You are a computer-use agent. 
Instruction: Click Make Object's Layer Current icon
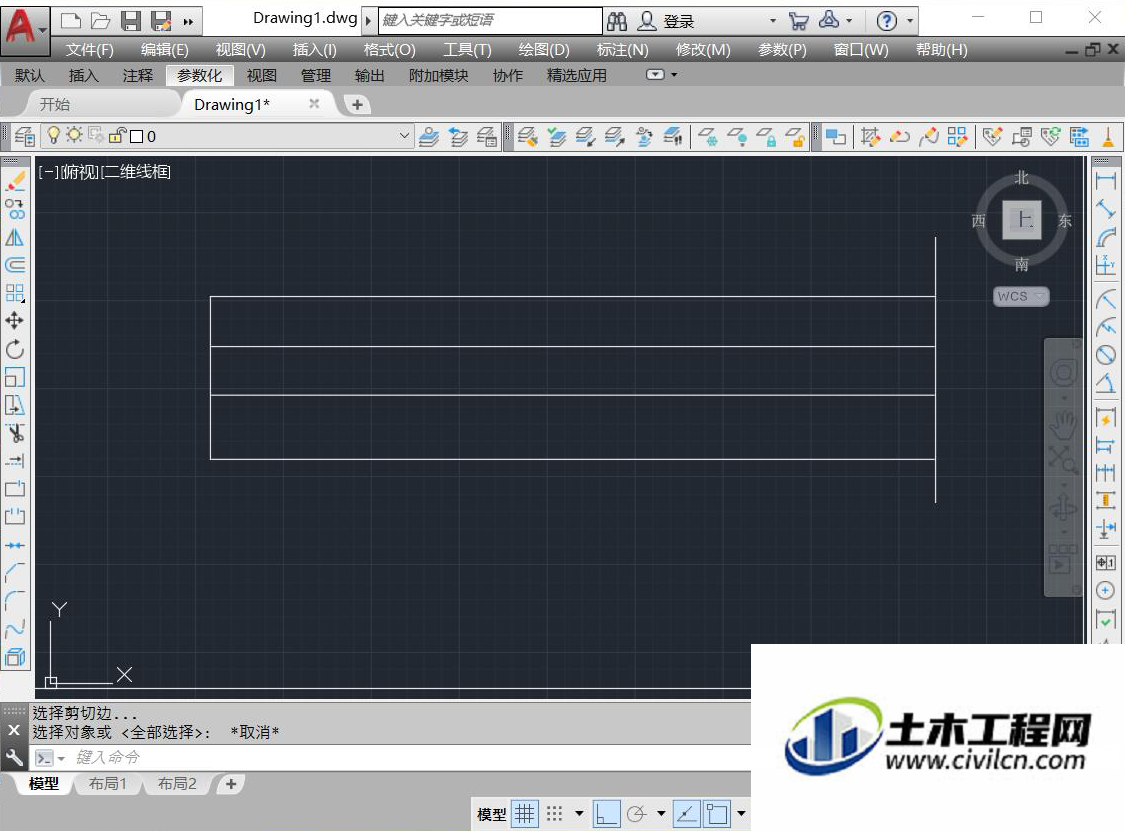429,136
